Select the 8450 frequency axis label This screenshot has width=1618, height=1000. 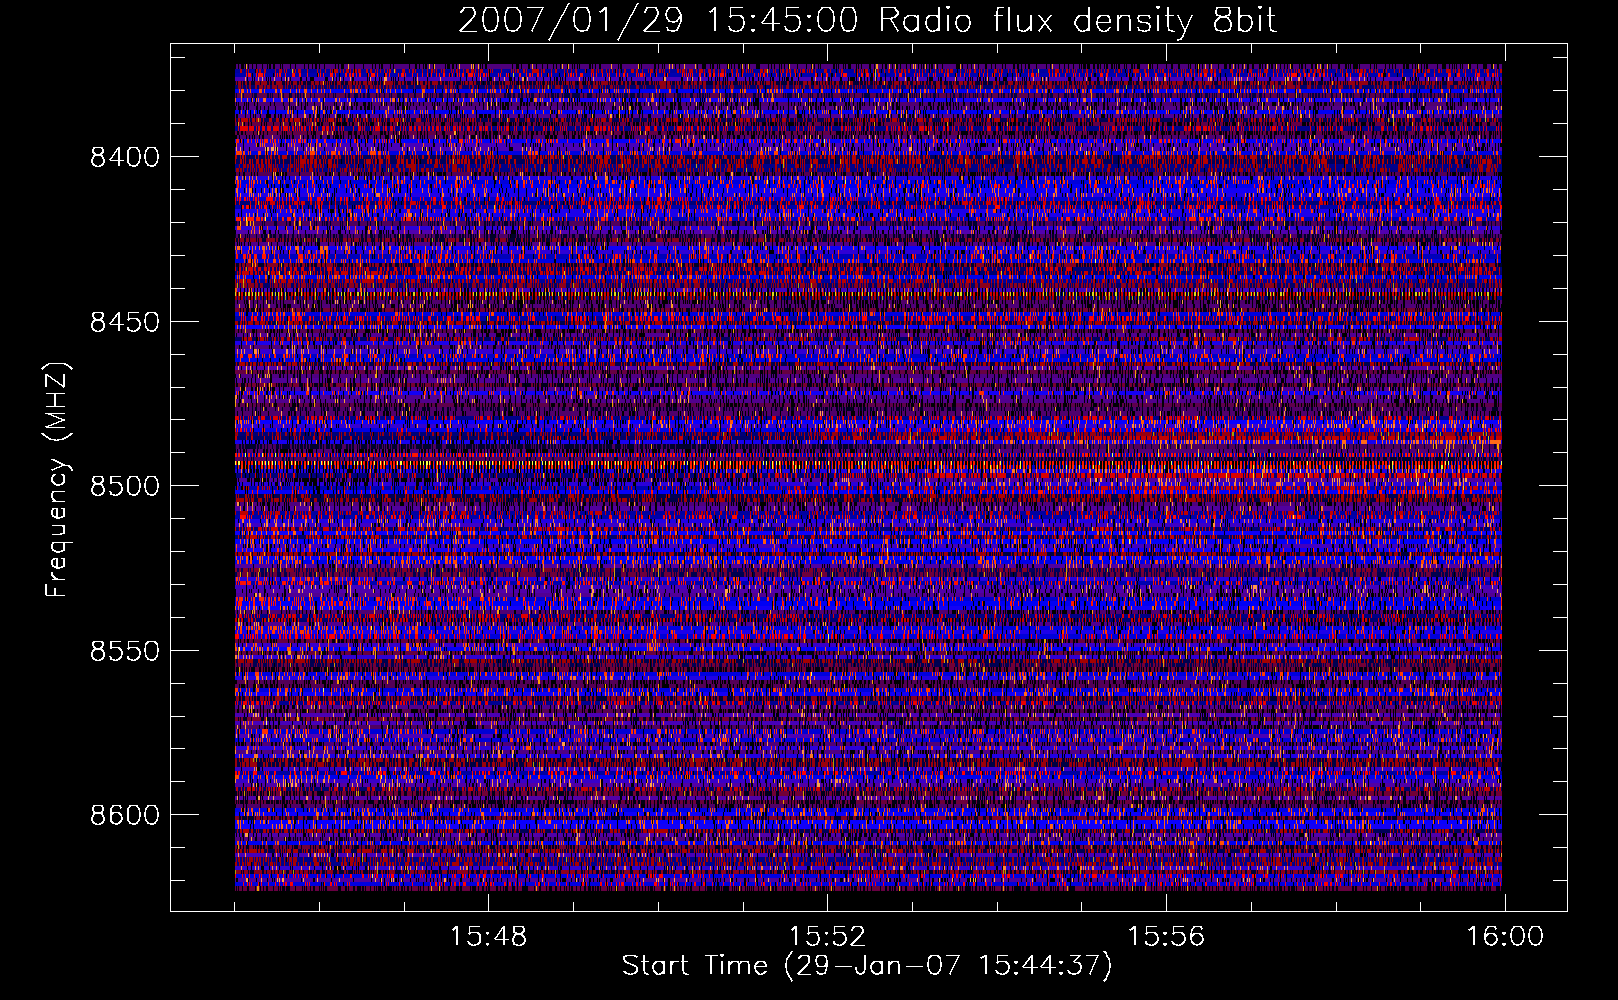click(125, 322)
